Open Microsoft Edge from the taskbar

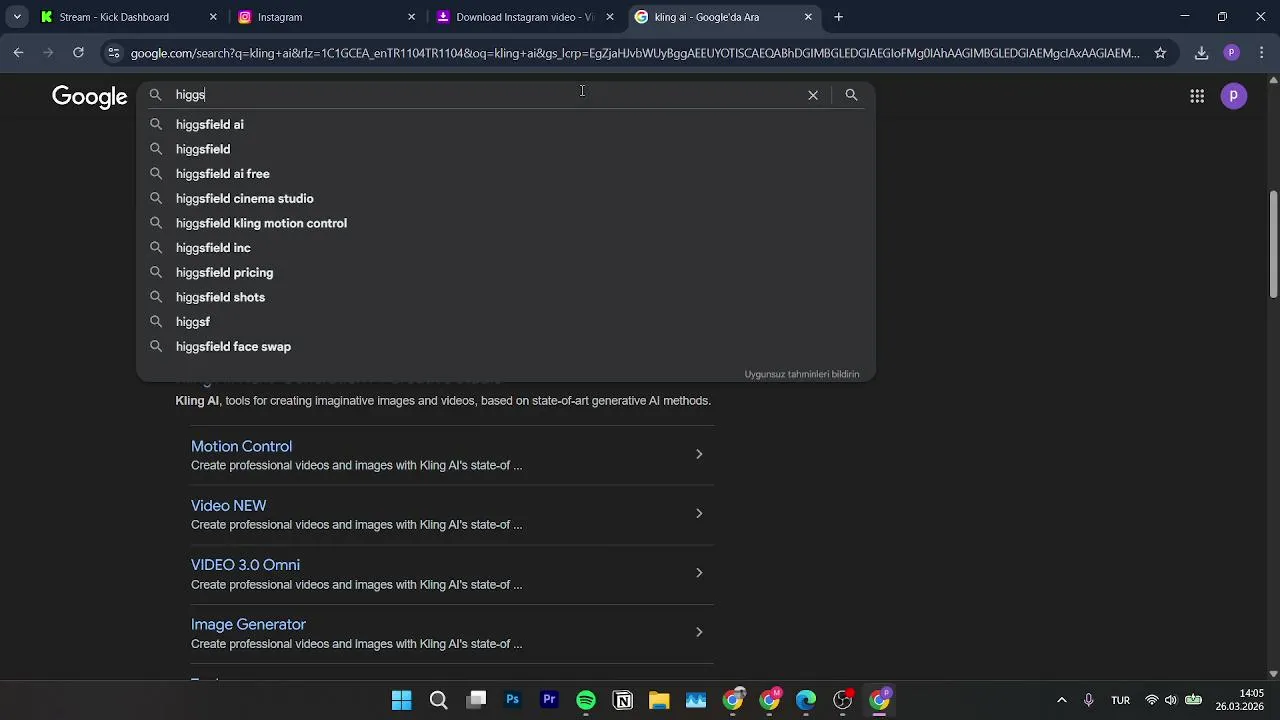click(806, 700)
